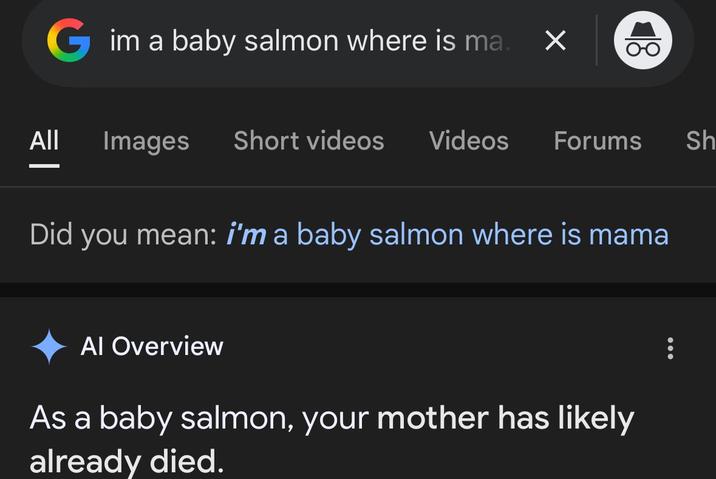The width and height of the screenshot is (716, 479).
Task: Click the "AI Overview" heading label
Action: point(152,347)
